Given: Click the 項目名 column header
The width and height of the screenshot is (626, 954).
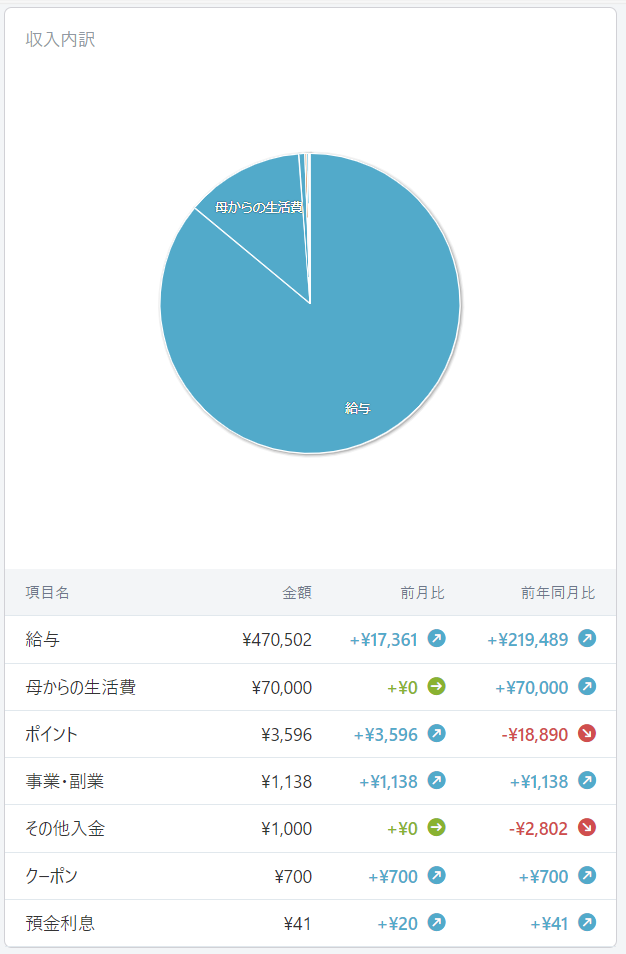Looking at the screenshot, I should pos(47,593).
